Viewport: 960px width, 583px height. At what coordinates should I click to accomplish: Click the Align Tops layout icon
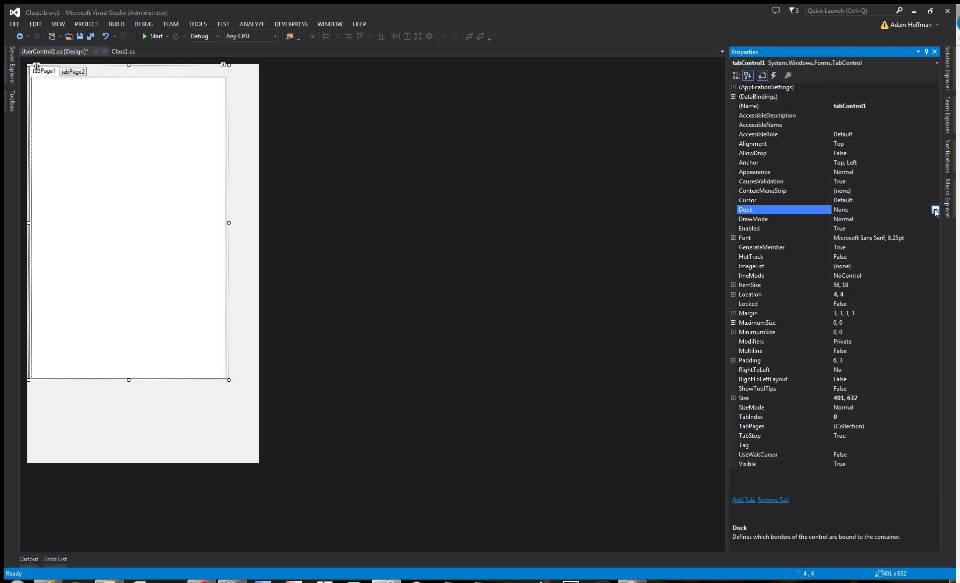click(359, 36)
